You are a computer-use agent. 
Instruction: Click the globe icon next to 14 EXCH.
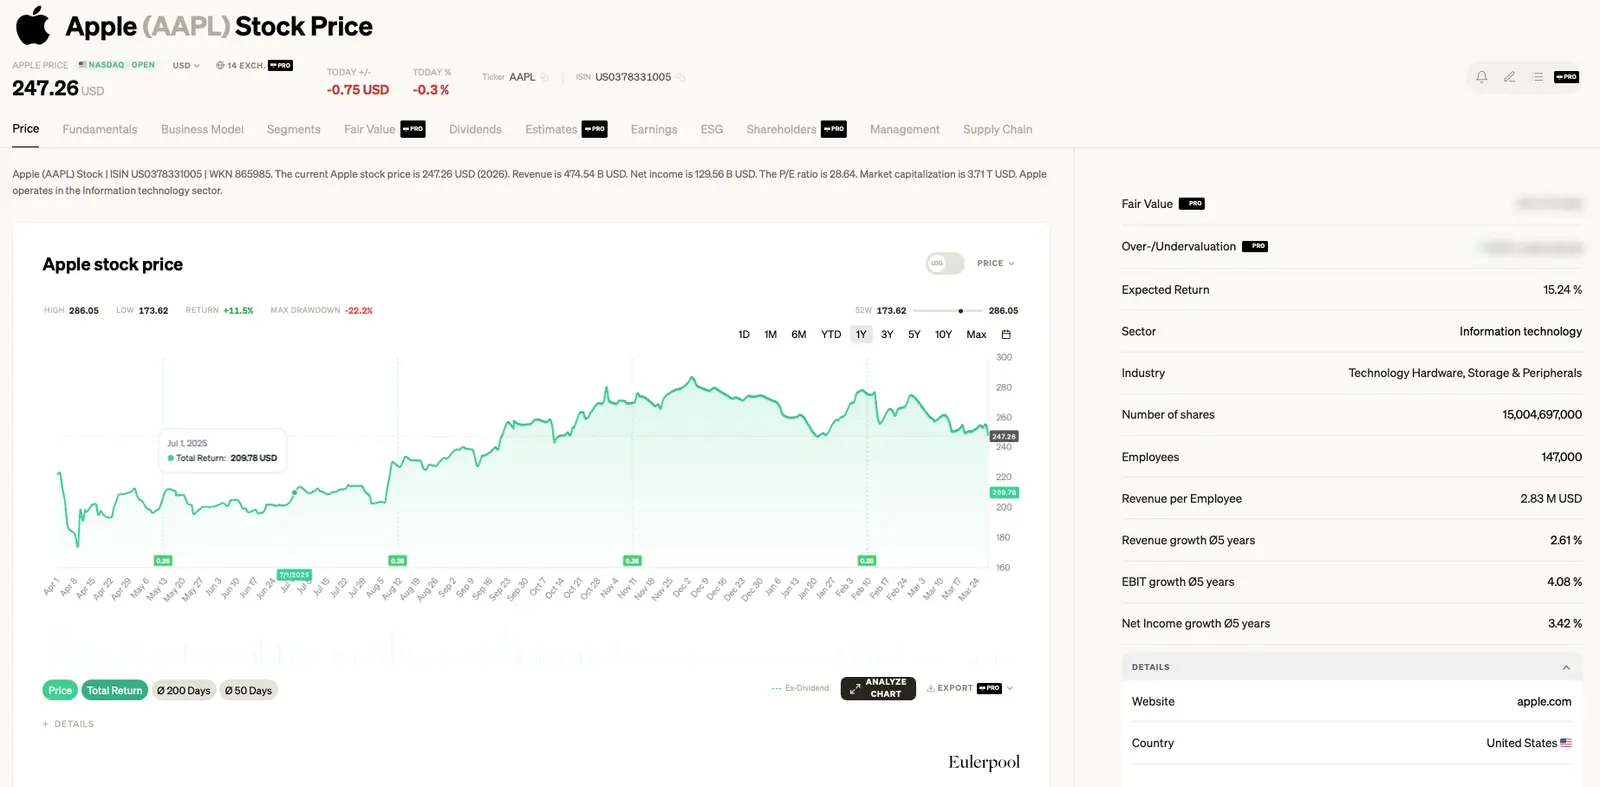(220, 66)
